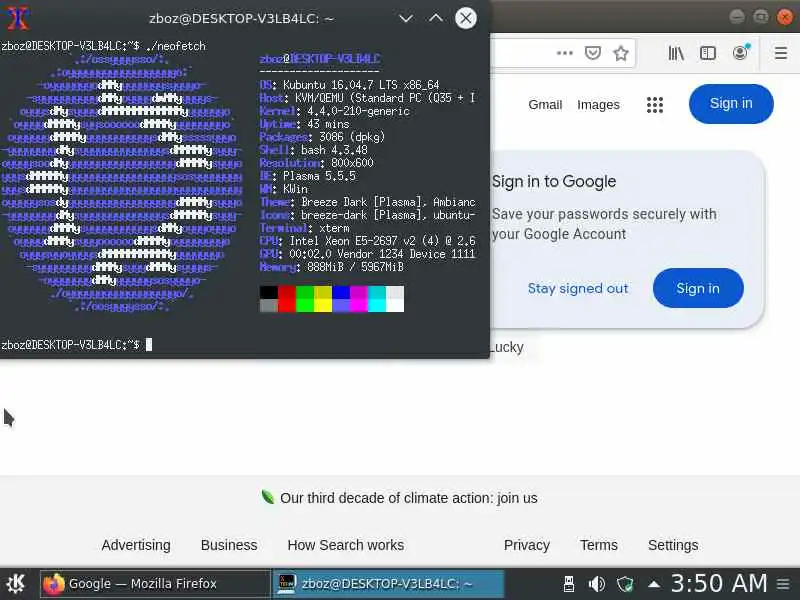Open panel settings hamburger in taskbar
800x600 pixels.
click(783, 583)
